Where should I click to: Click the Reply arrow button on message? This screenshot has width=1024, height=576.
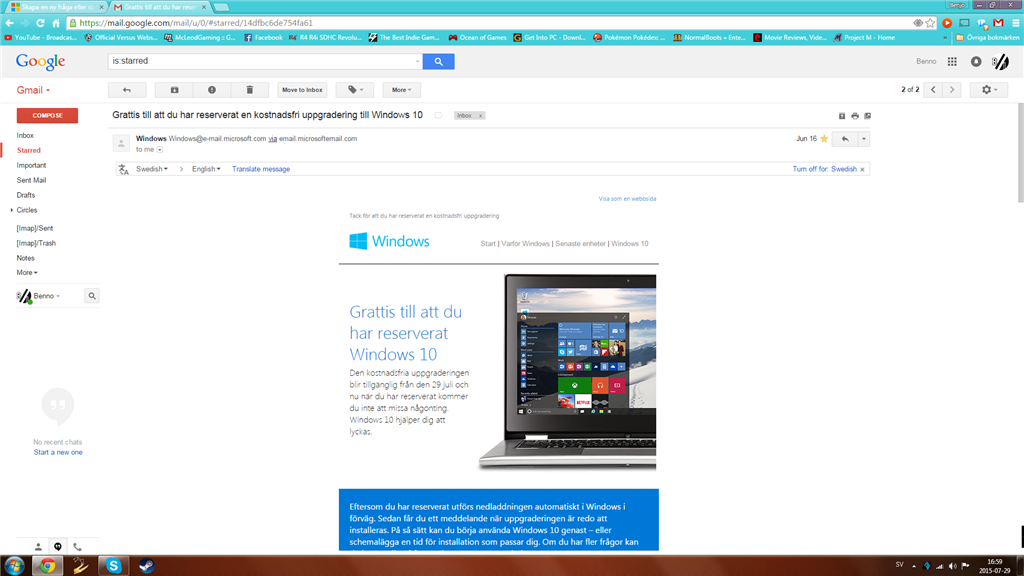[845, 139]
